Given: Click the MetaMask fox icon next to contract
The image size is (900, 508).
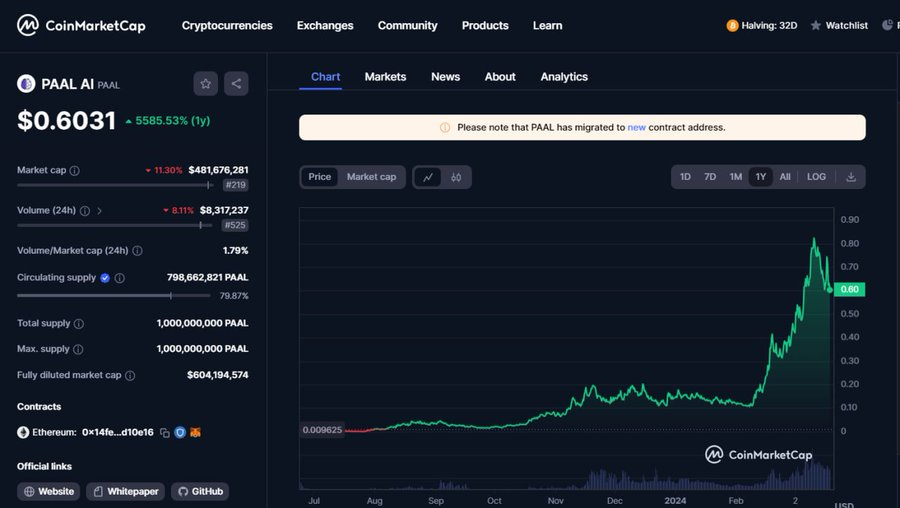Looking at the screenshot, I should (x=196, y=432).
